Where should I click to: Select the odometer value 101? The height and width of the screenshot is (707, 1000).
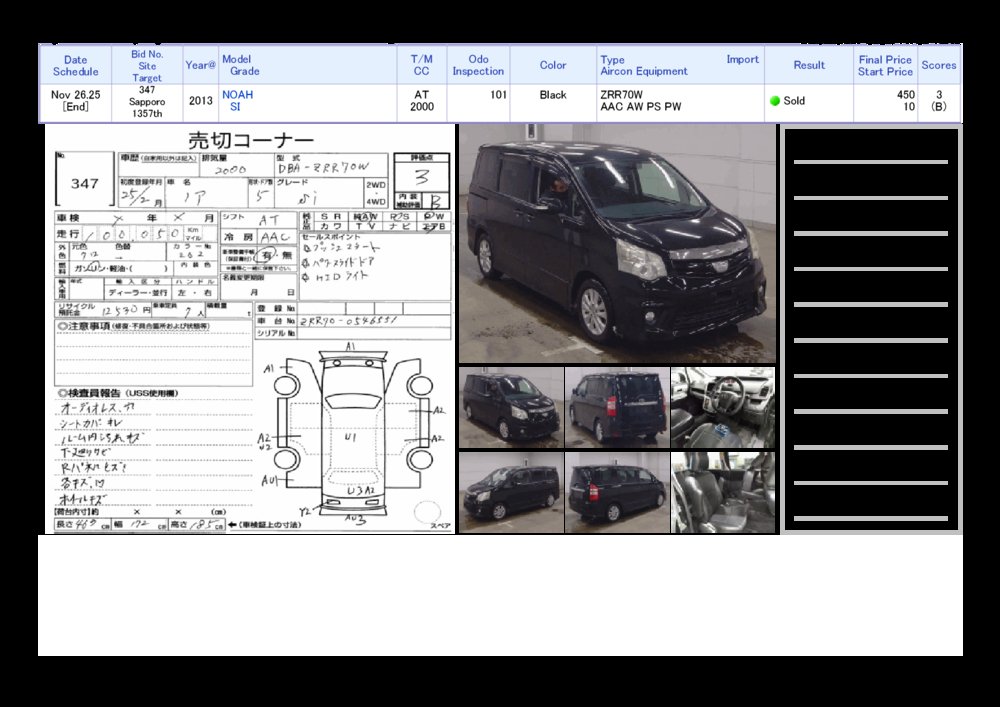pos(499,94)
